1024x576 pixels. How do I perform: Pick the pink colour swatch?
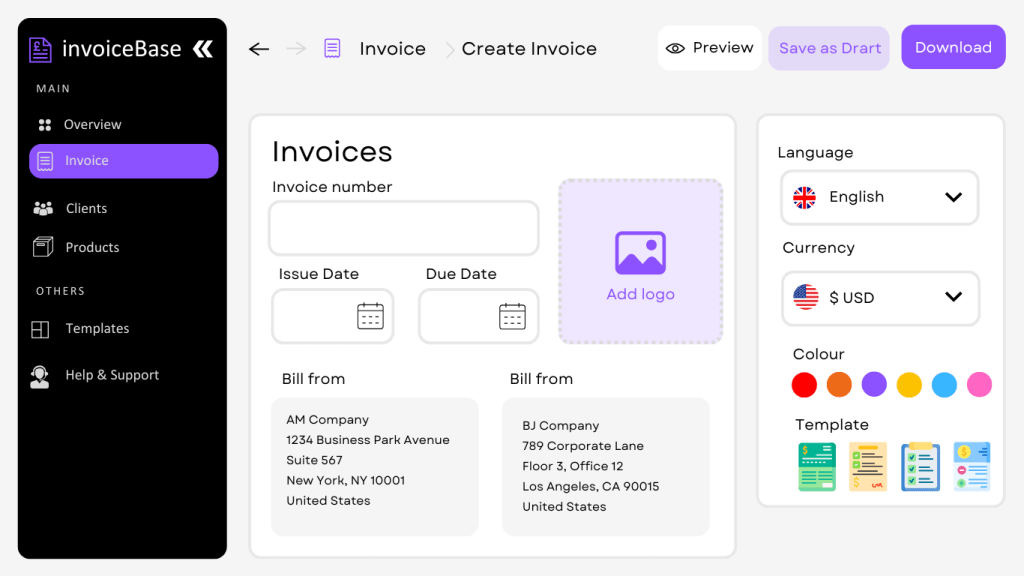point(979,385)
